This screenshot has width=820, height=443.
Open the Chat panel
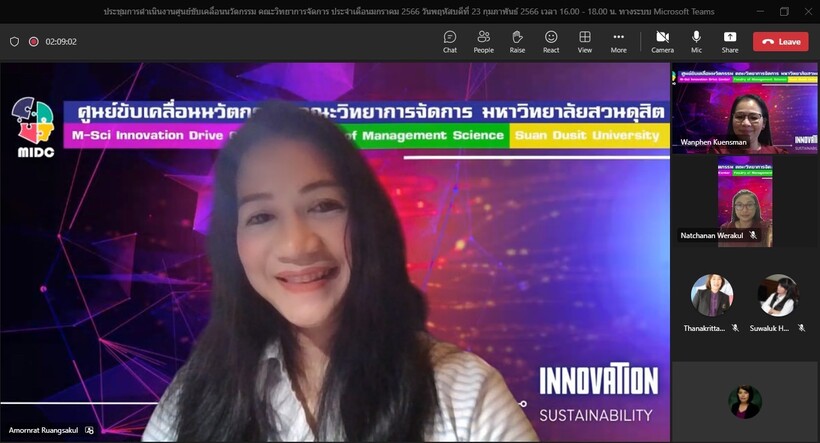pyautogui.click(x=450, y=41)
